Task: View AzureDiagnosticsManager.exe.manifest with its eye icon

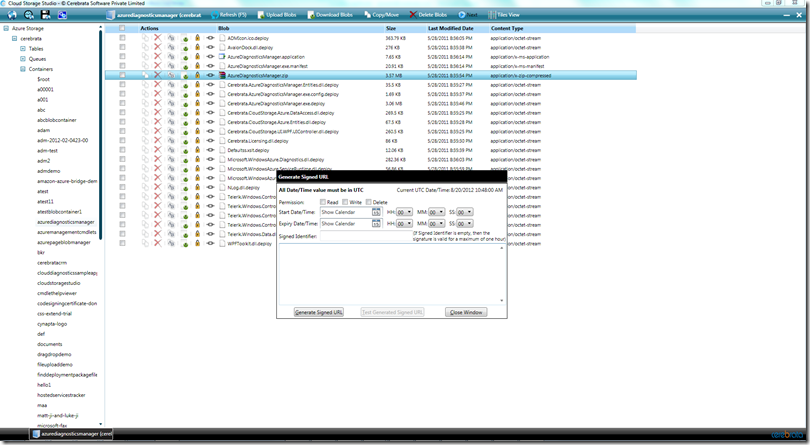Action: [210, 66]
